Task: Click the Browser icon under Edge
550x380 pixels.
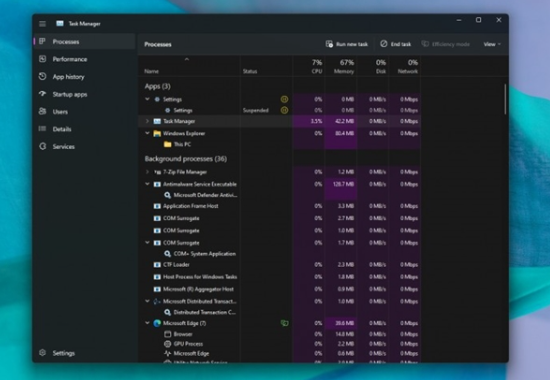Action: 168,334
